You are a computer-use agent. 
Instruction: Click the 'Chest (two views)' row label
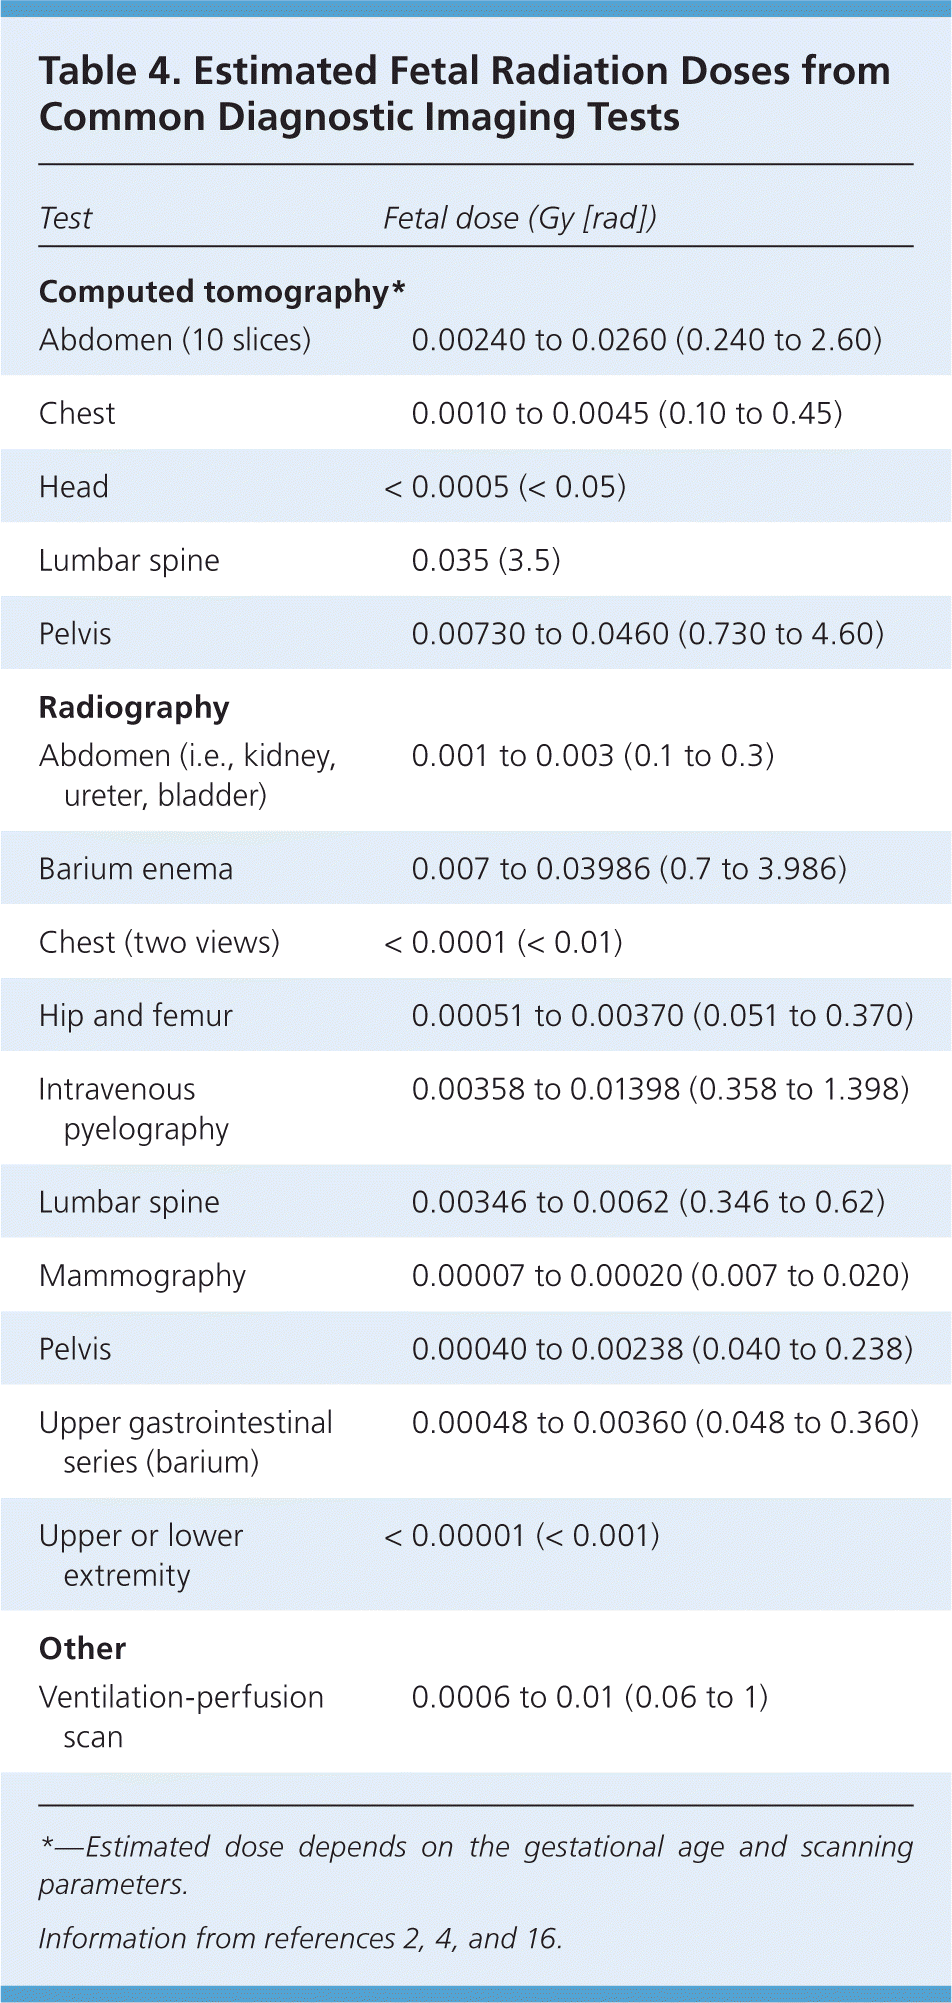159,942
